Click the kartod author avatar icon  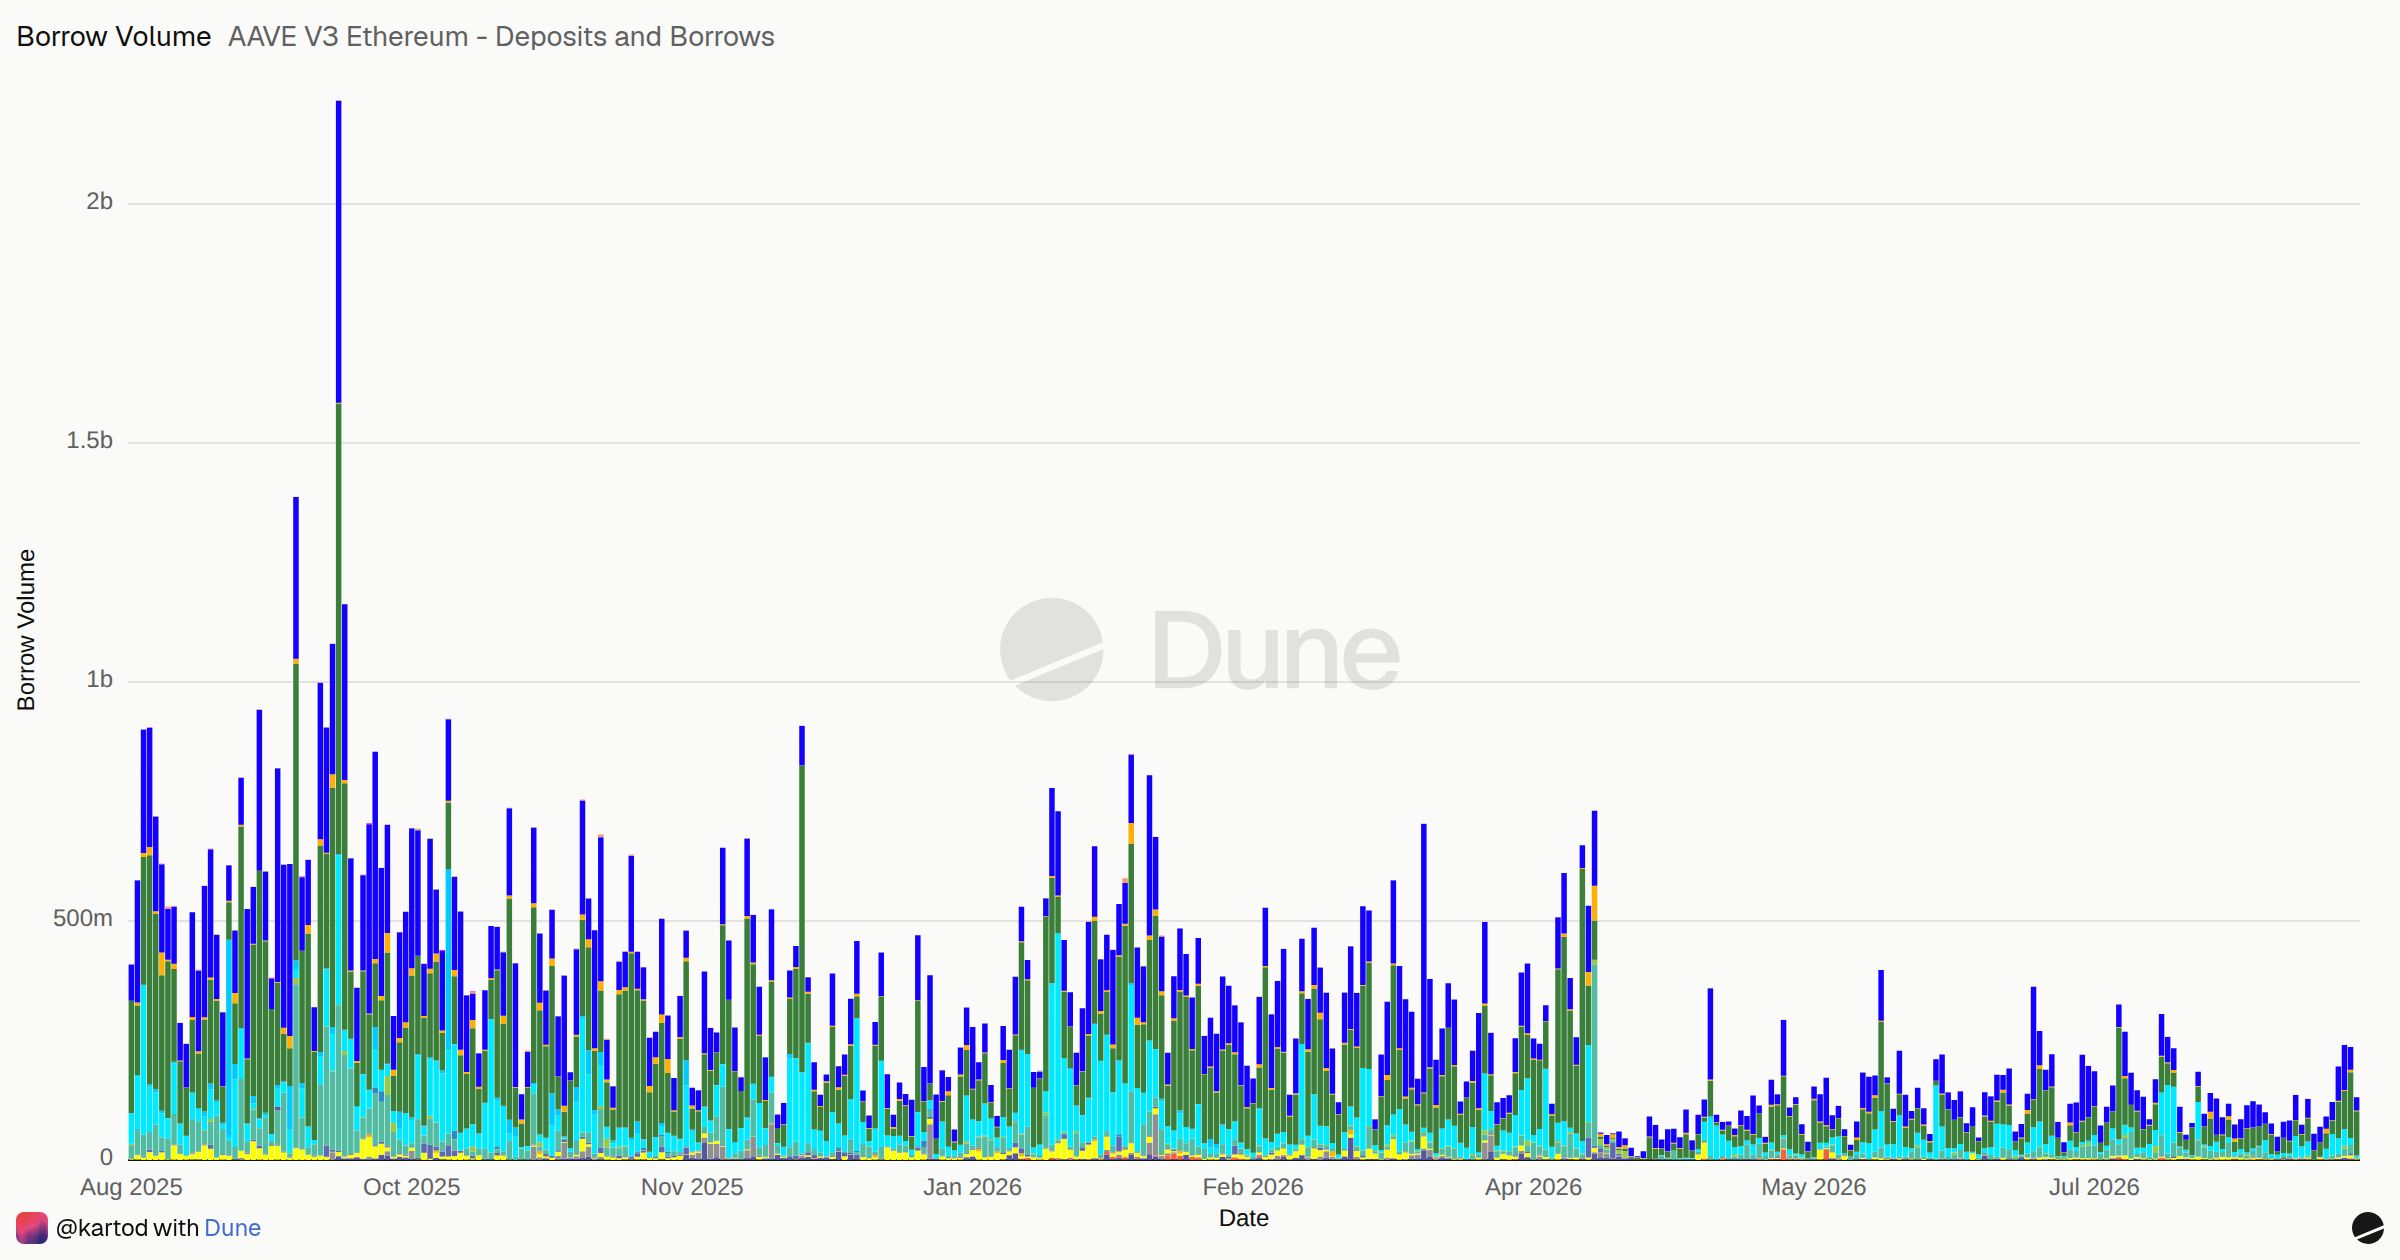tap(32, 1228)
